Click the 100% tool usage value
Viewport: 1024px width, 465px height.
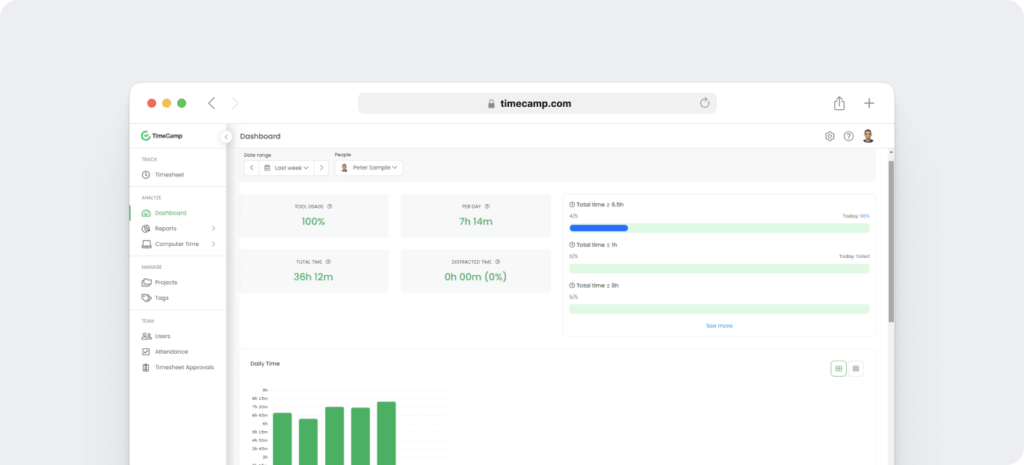tap(313, 221)
